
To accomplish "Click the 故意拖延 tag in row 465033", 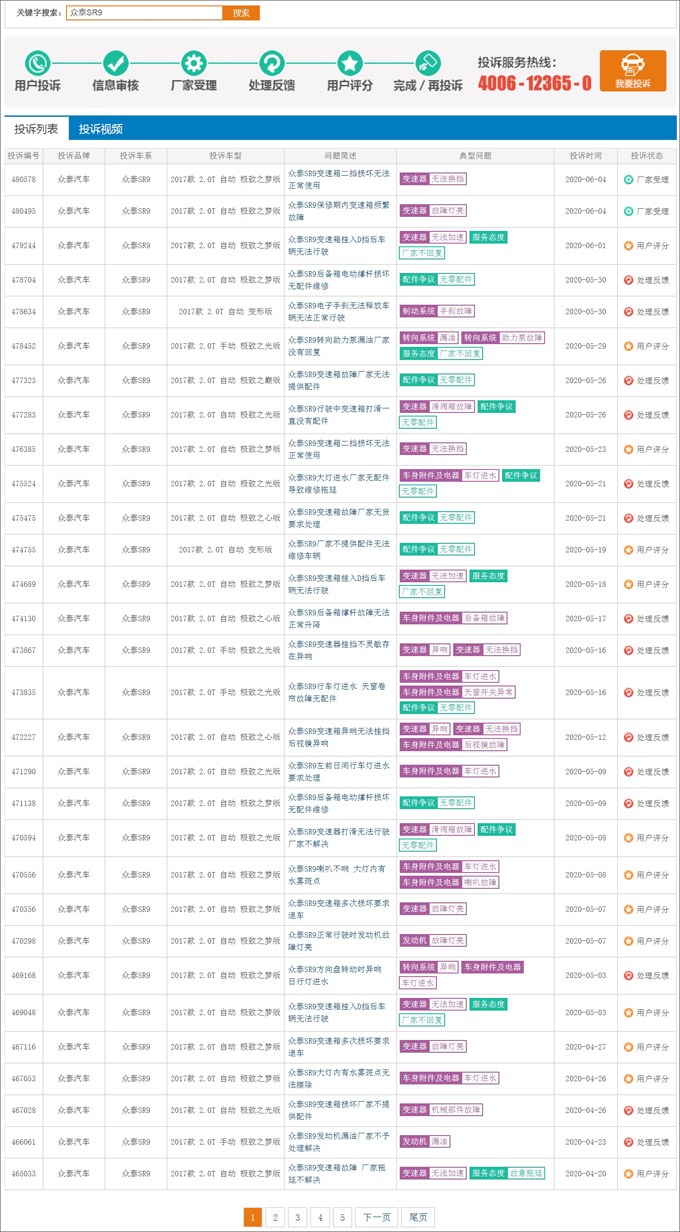I will click(x=526, y=1173).
